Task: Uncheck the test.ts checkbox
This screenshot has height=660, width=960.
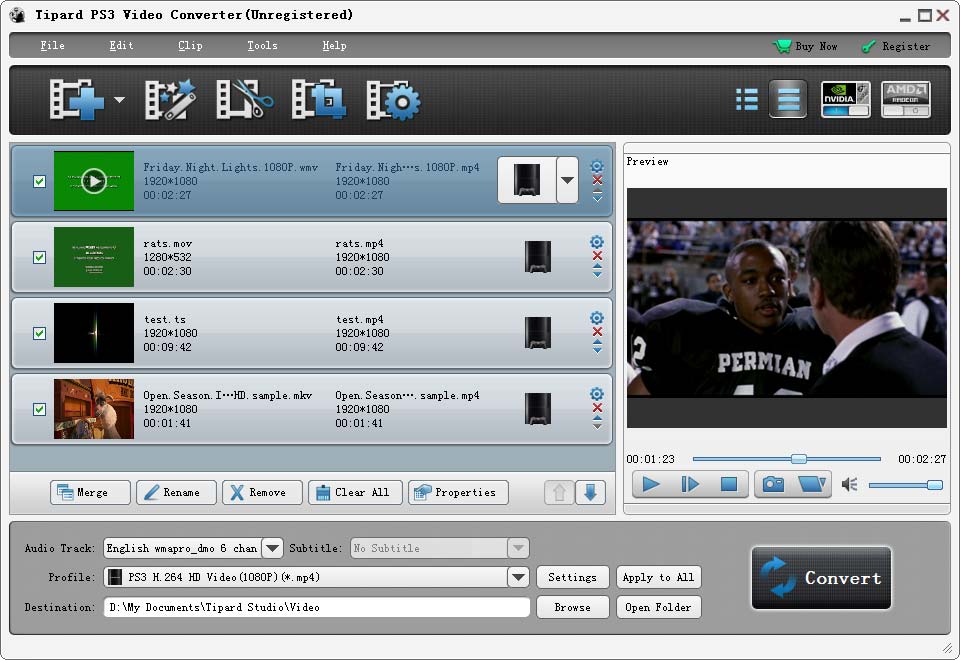Action: click(x=39, y=333)
